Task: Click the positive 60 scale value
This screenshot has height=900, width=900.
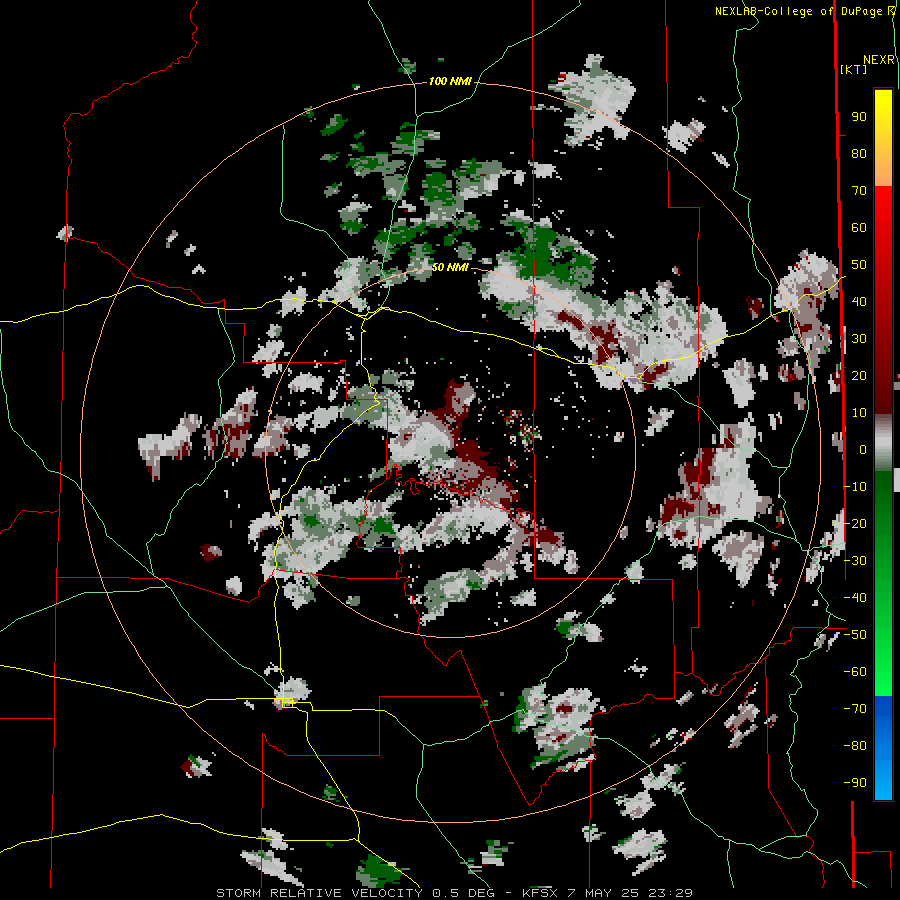Action: click(859, 228)
